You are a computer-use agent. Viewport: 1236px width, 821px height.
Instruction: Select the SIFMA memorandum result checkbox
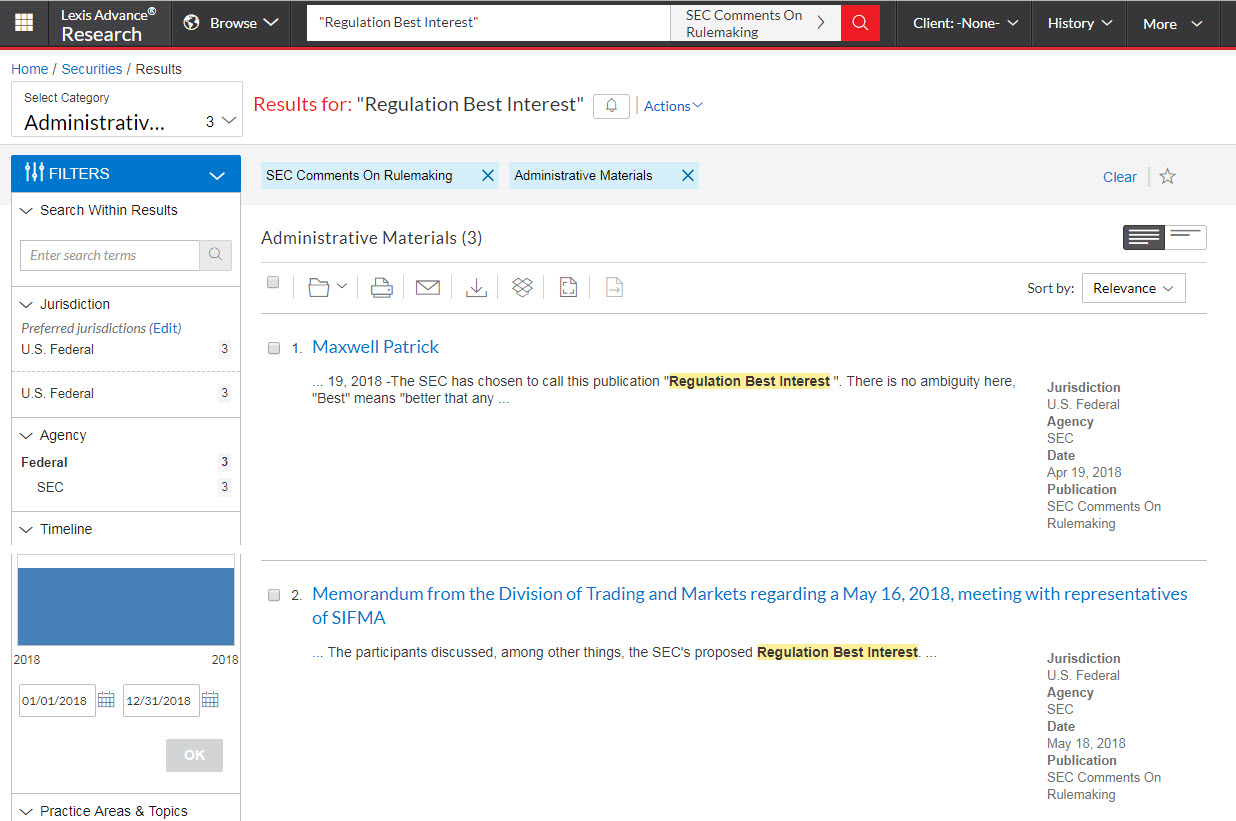[274, 595]
